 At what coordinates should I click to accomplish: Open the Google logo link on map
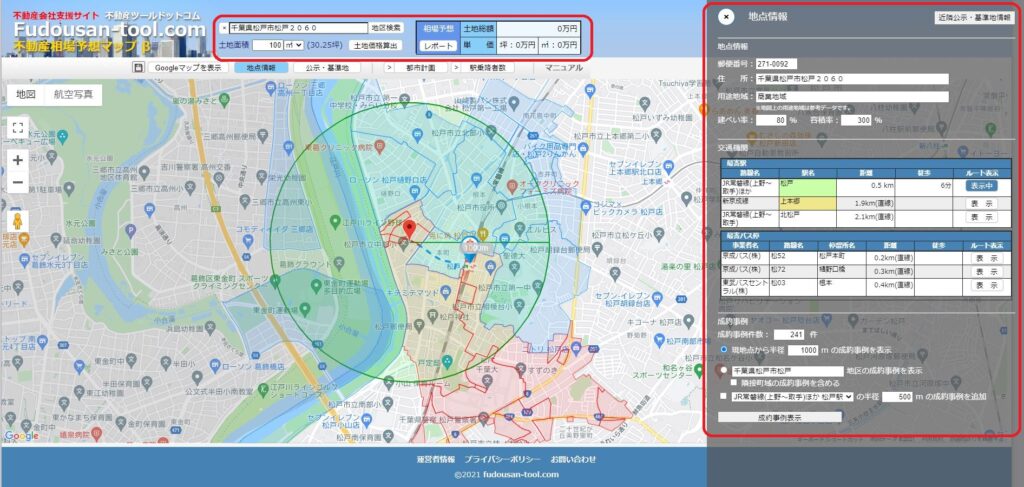(21, 436)
